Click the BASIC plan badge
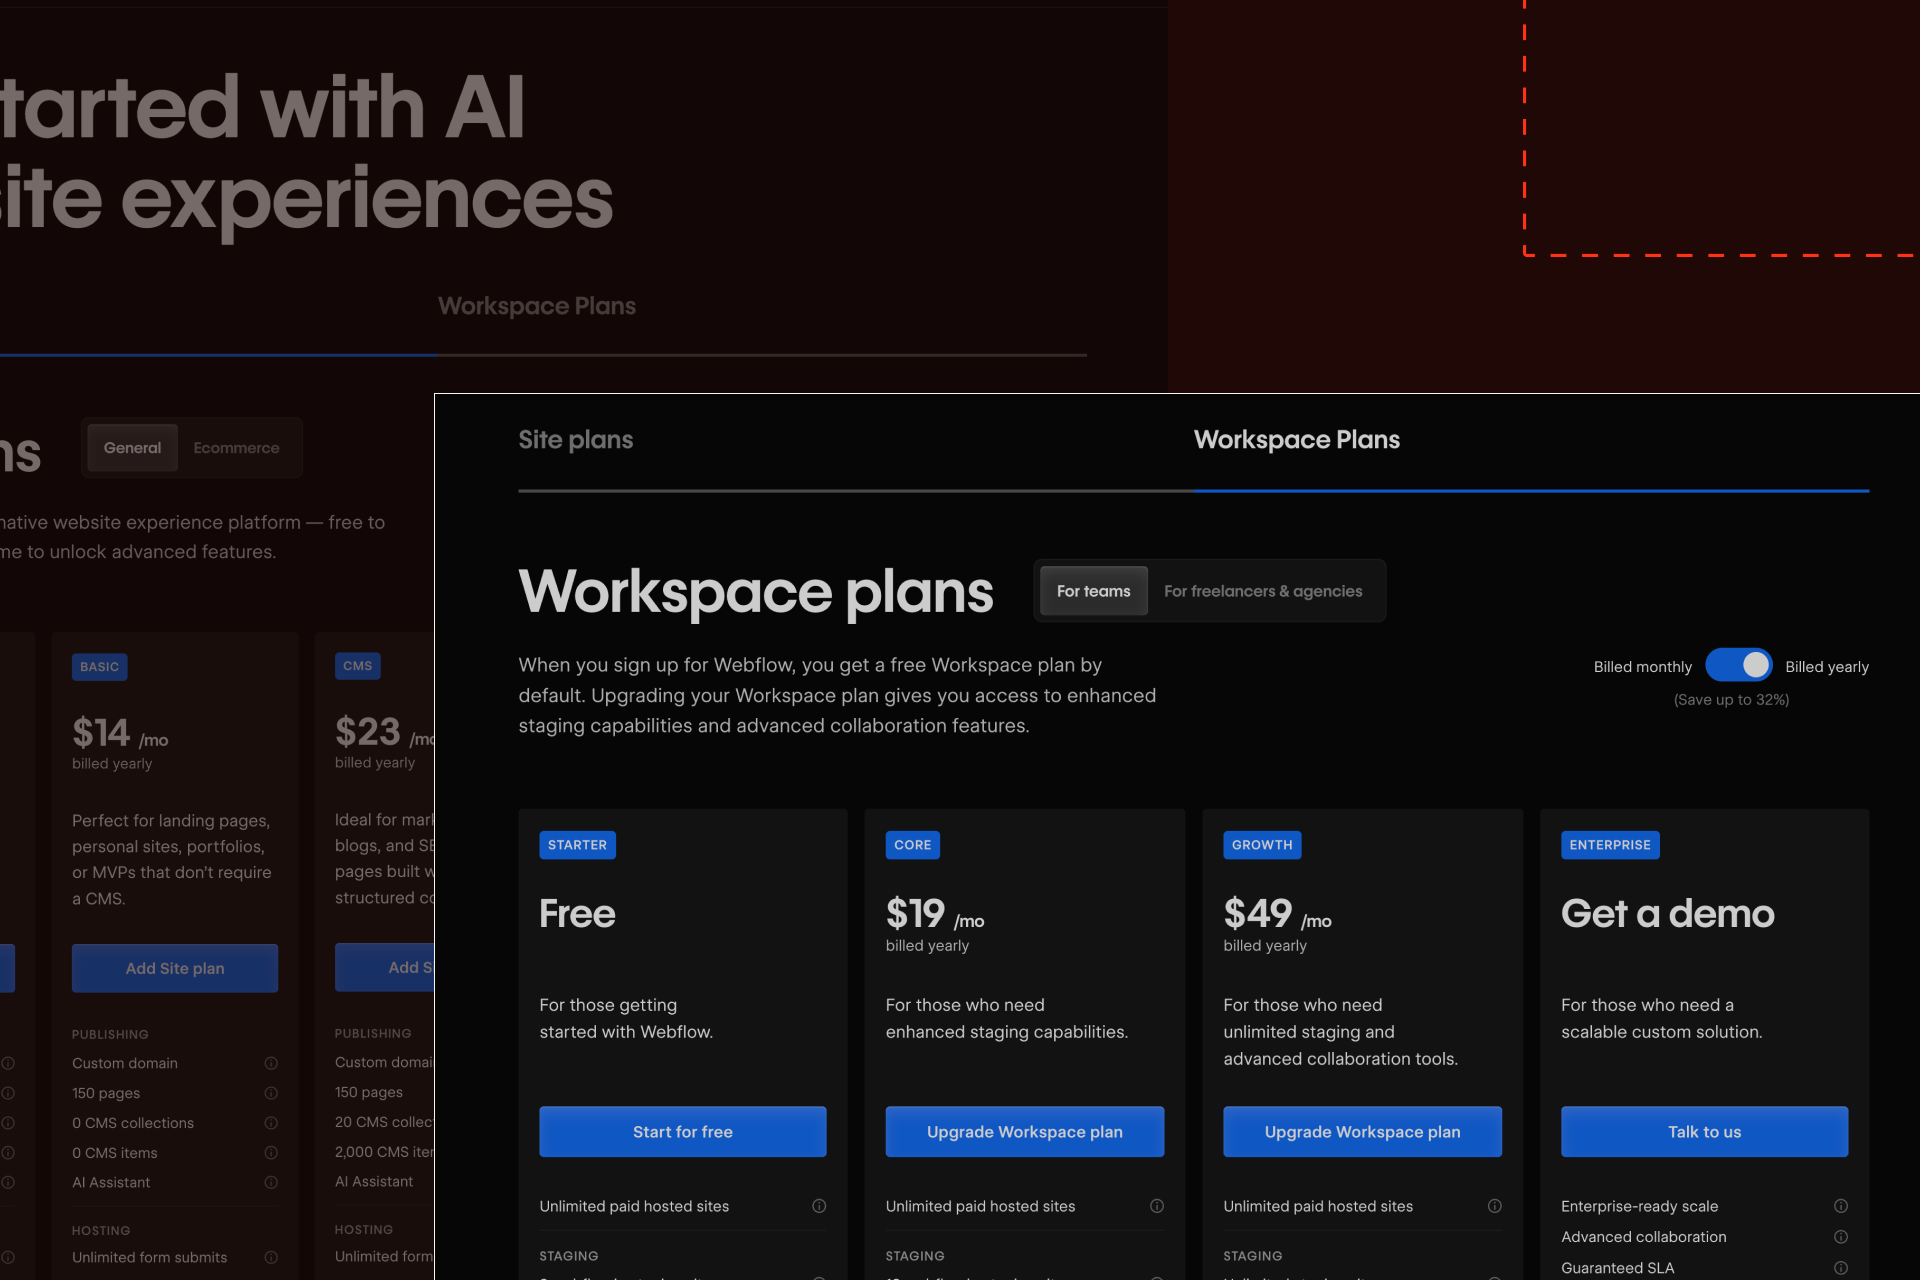The width and height of the screenshot is (1920, 1280). click(99, 667)
